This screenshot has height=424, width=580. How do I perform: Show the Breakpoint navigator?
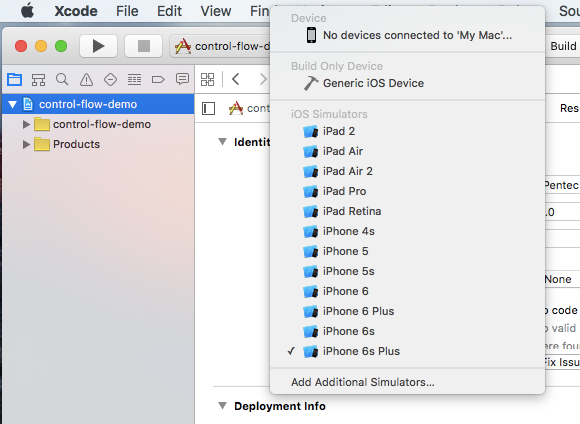point(158,79)
